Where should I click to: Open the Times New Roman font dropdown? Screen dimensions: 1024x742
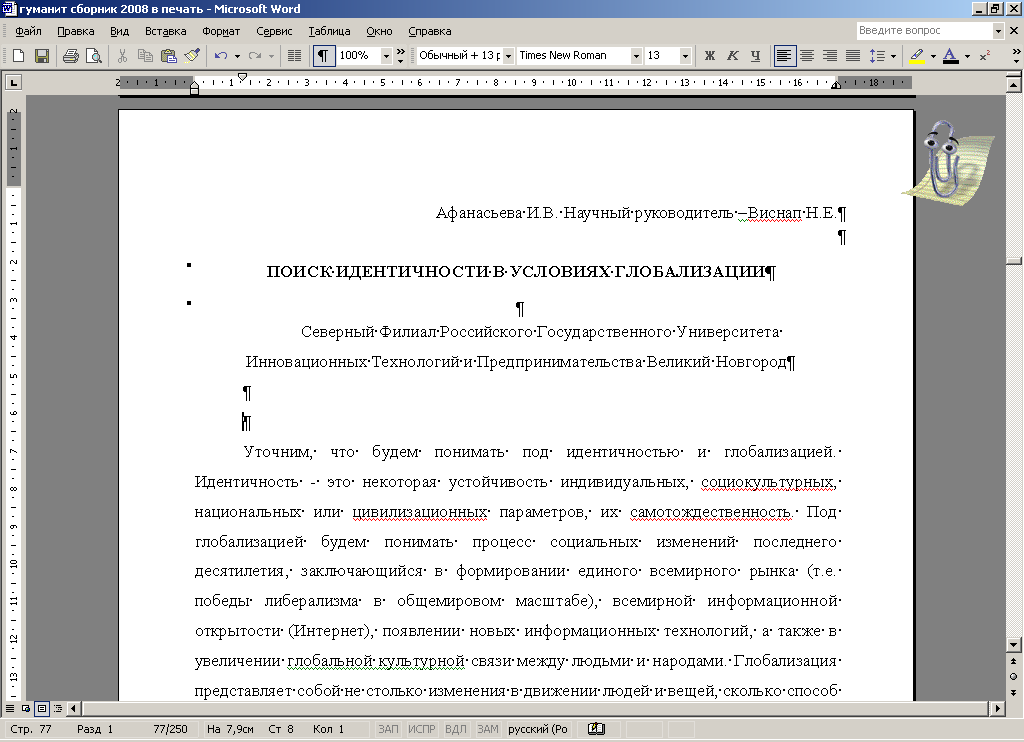tap(636, 56)
